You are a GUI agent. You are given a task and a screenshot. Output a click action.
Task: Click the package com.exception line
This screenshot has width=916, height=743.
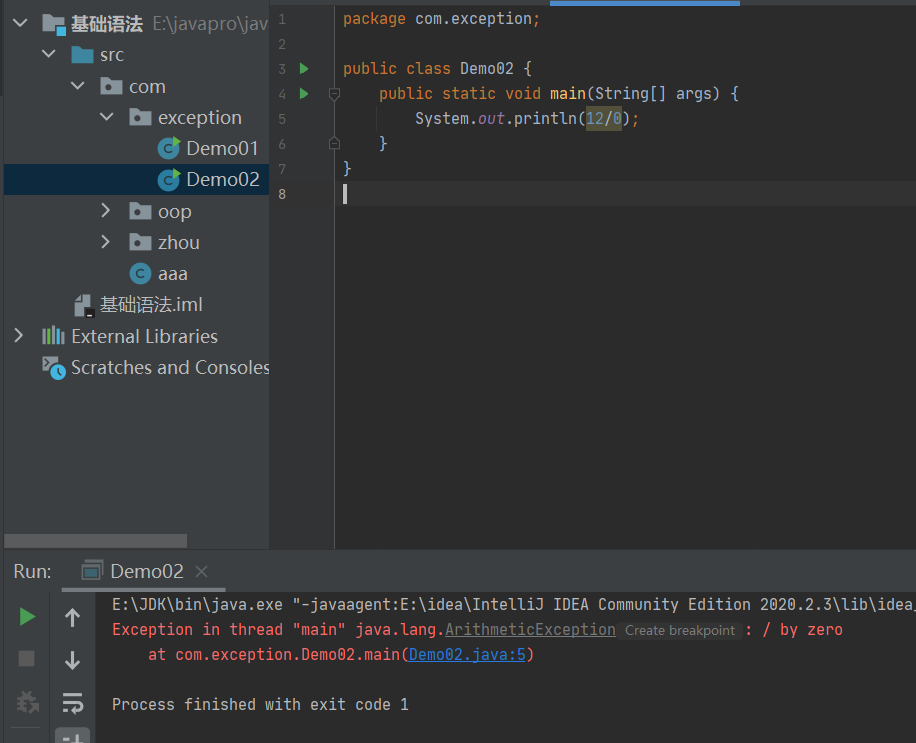pos(441,19)
